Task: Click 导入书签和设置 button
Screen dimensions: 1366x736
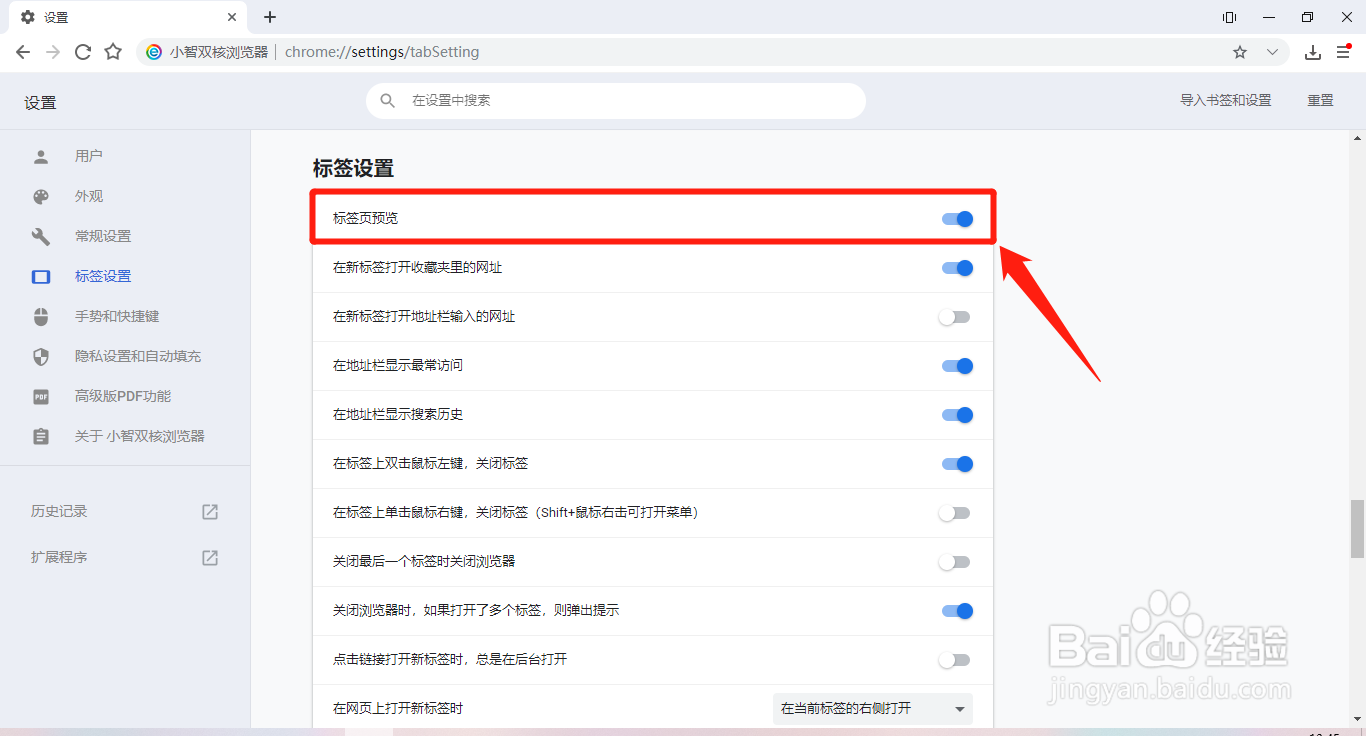Action: [1225, 101]
